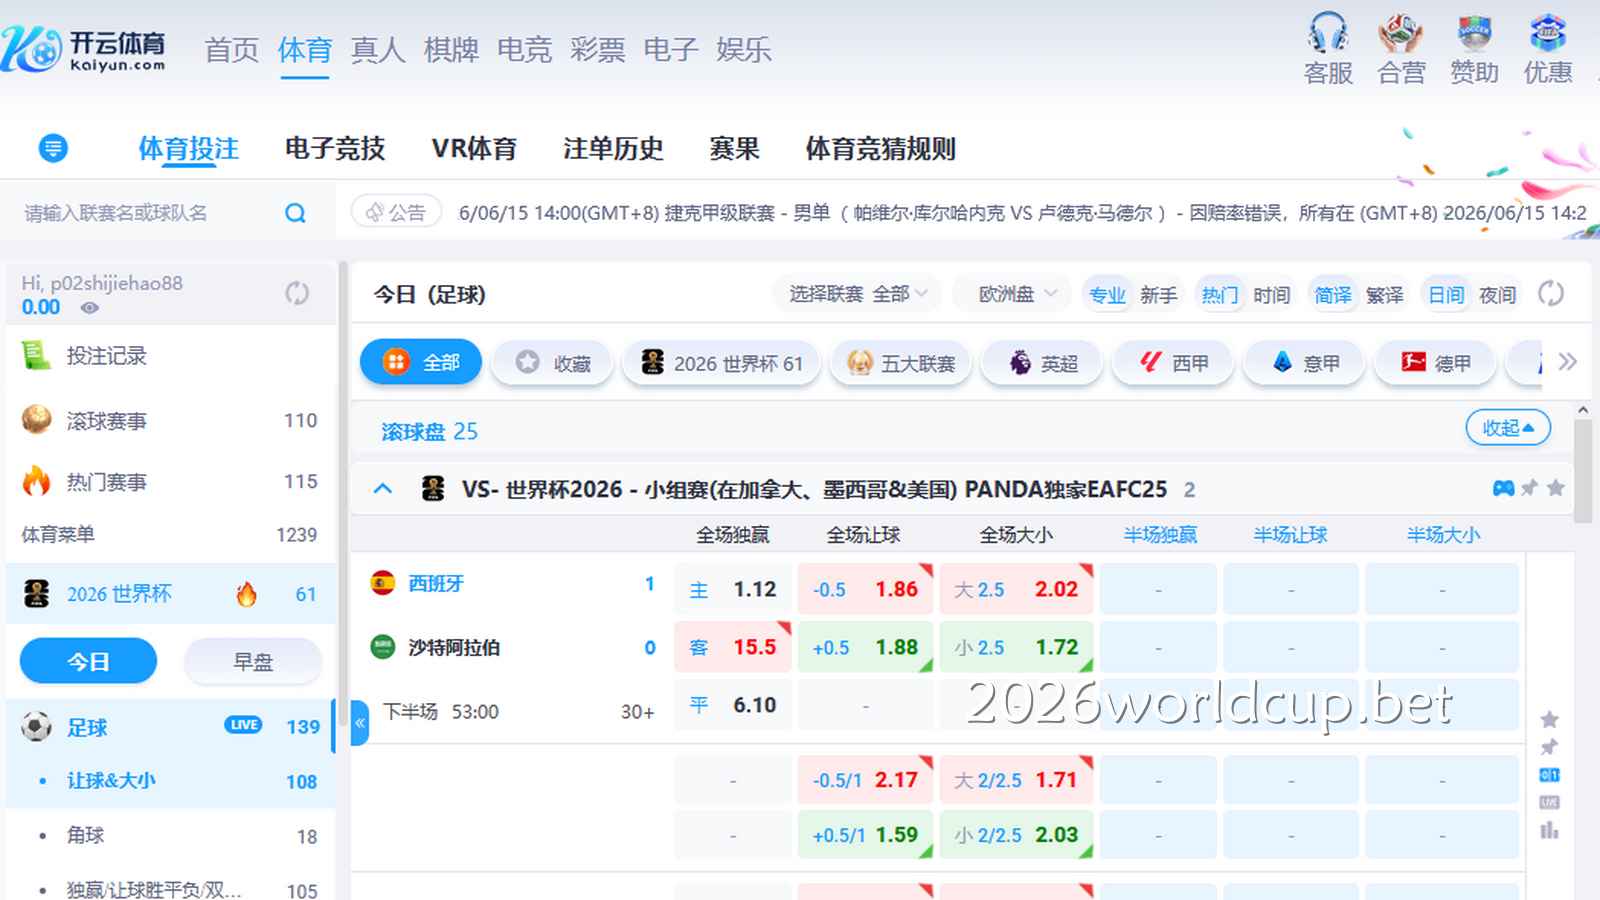Select 2026 世界杯 61 filter chip
Image resolution: width=1600 pixels, height=900 pixels.
click(721, 362)
